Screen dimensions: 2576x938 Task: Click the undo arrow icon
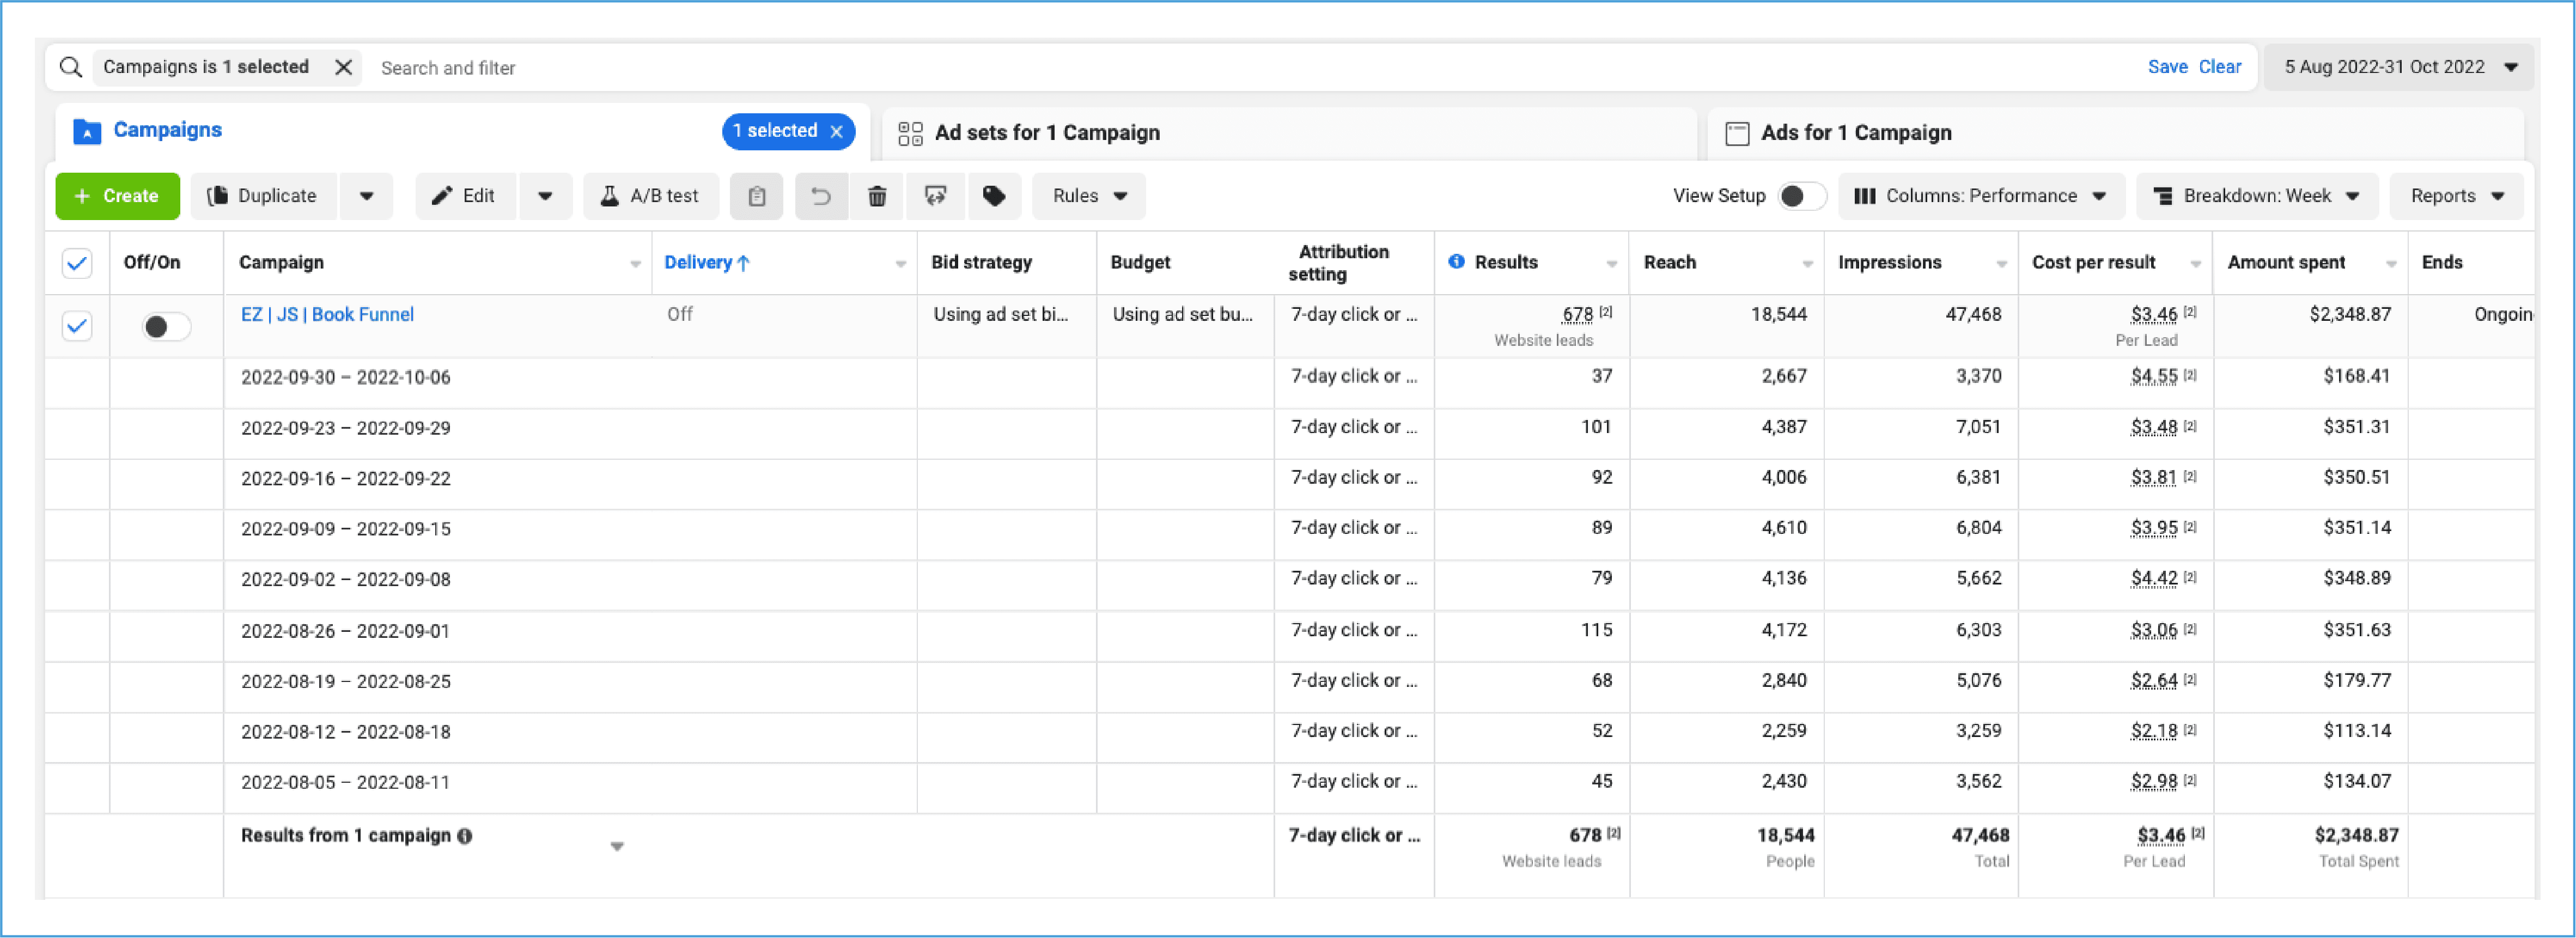(x=821, y=196)
